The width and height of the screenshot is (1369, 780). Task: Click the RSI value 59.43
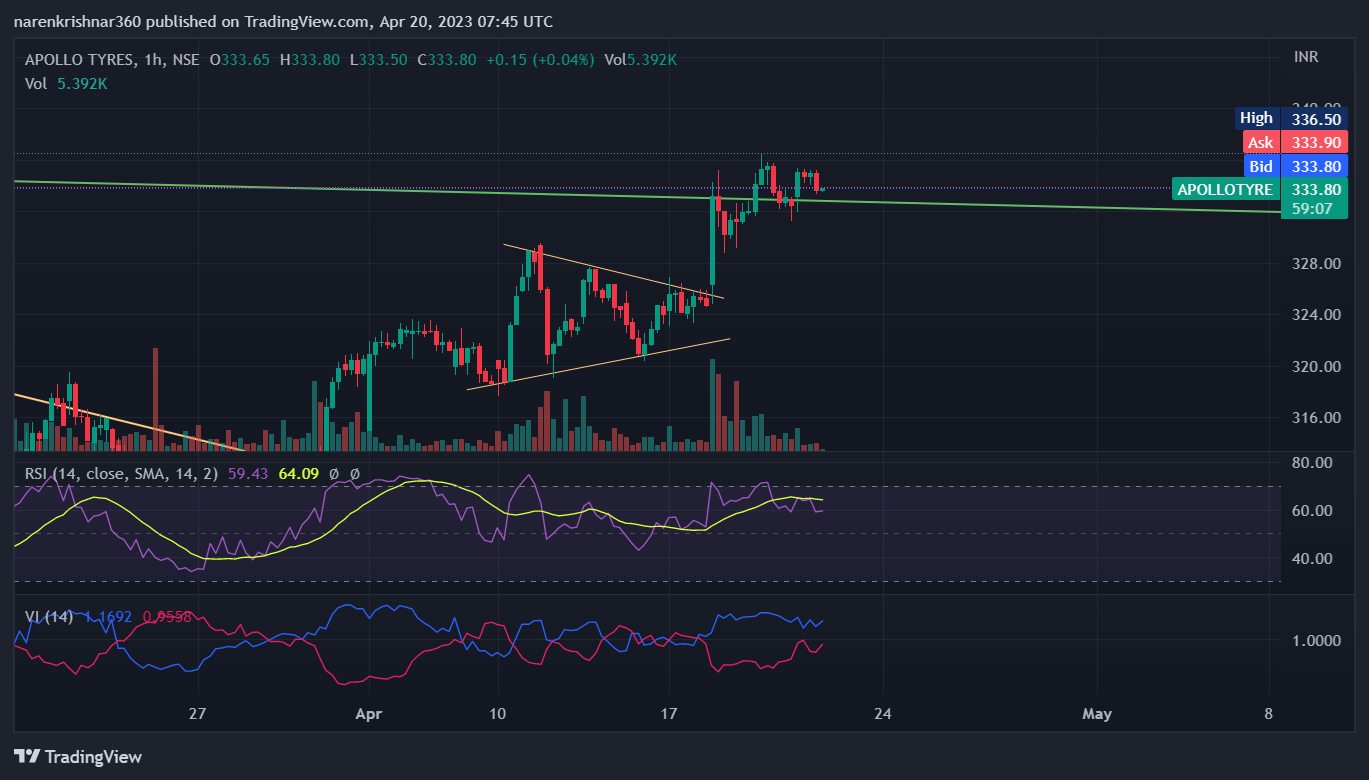pyautogui.click(x=248, y=473)
